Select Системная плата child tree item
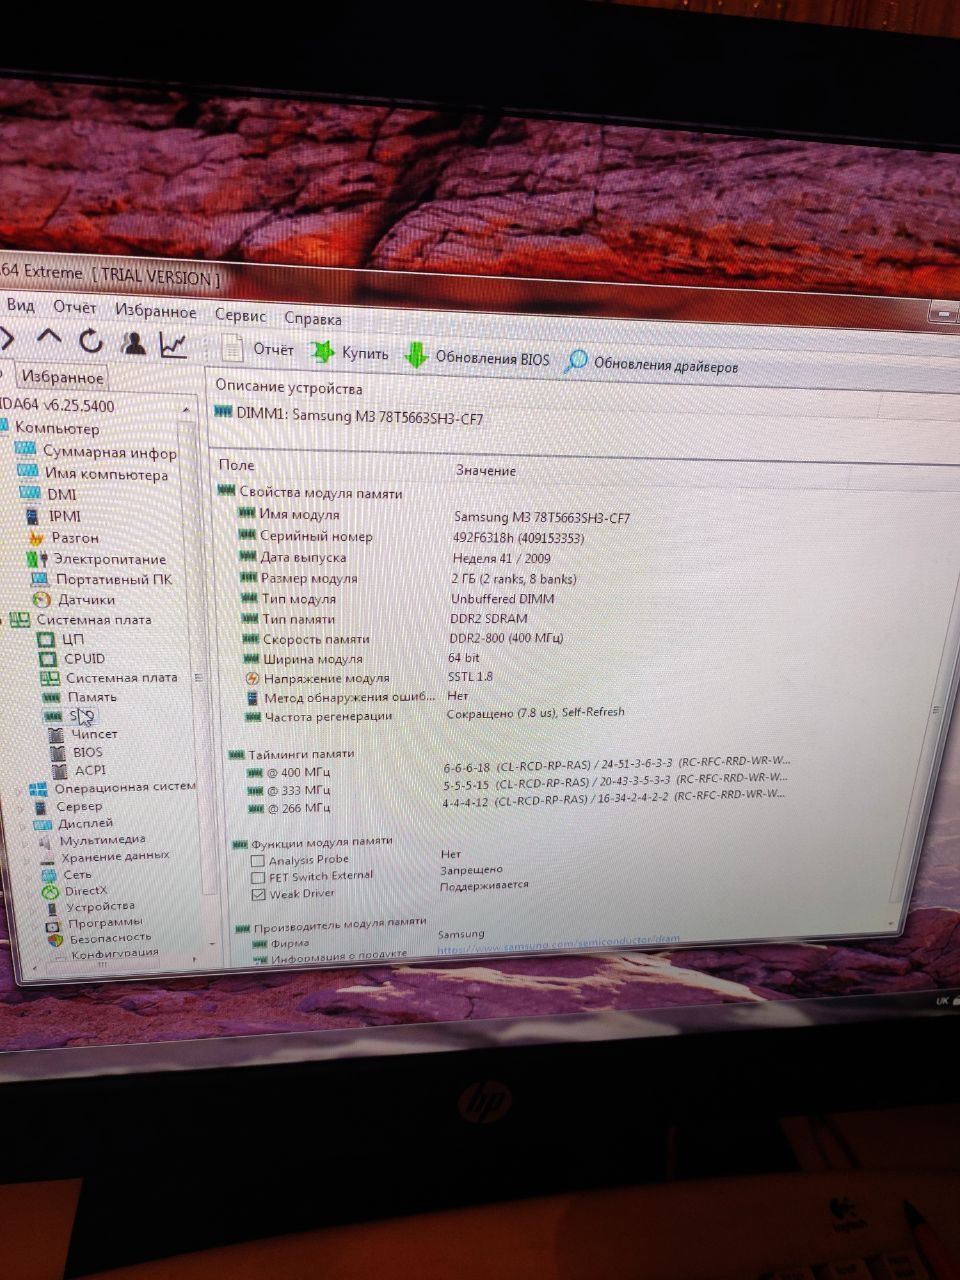Image resolution: width=960 pixels, height=1280 pixels. 109,677
